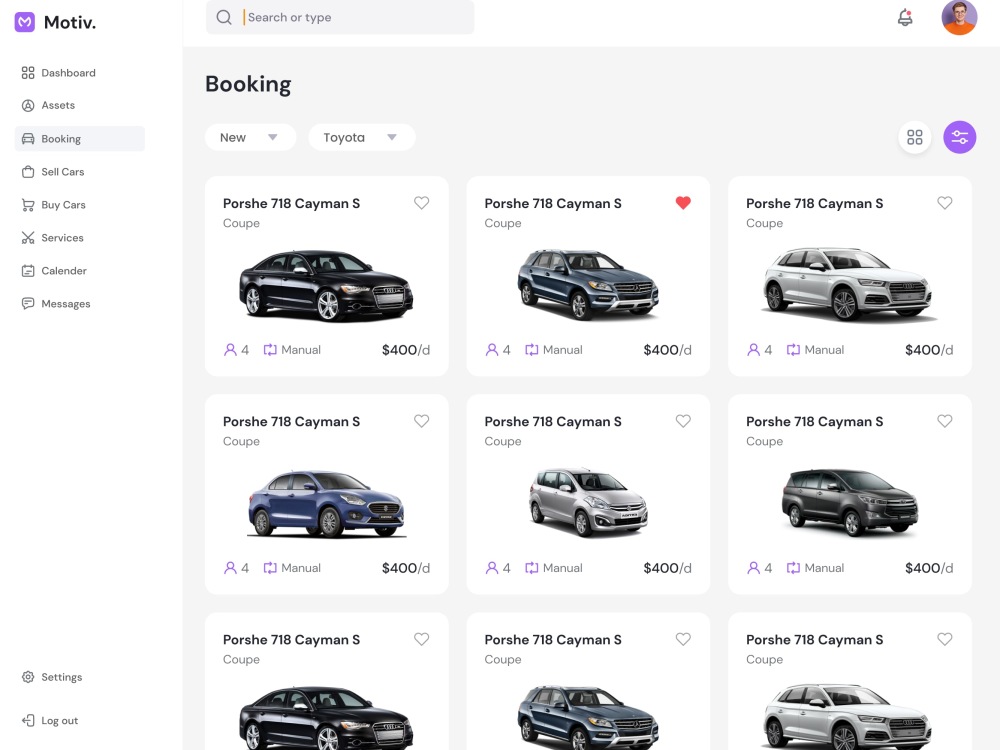Screen dimensions: 1000x750
Task: Favorite the dark gray minivan card
Action: click(945, 421)
